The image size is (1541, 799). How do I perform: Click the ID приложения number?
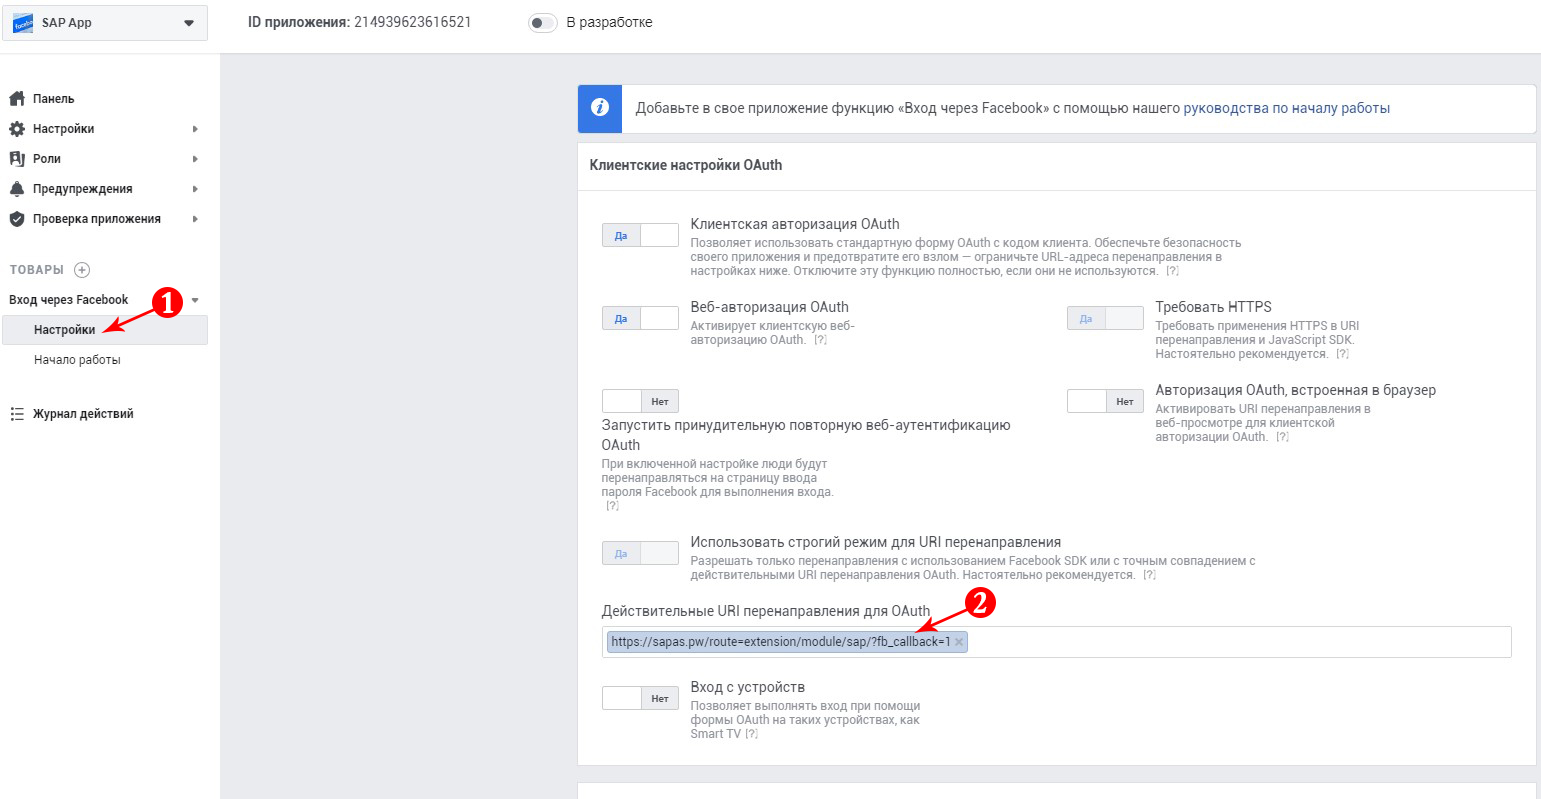pos(412,22)
